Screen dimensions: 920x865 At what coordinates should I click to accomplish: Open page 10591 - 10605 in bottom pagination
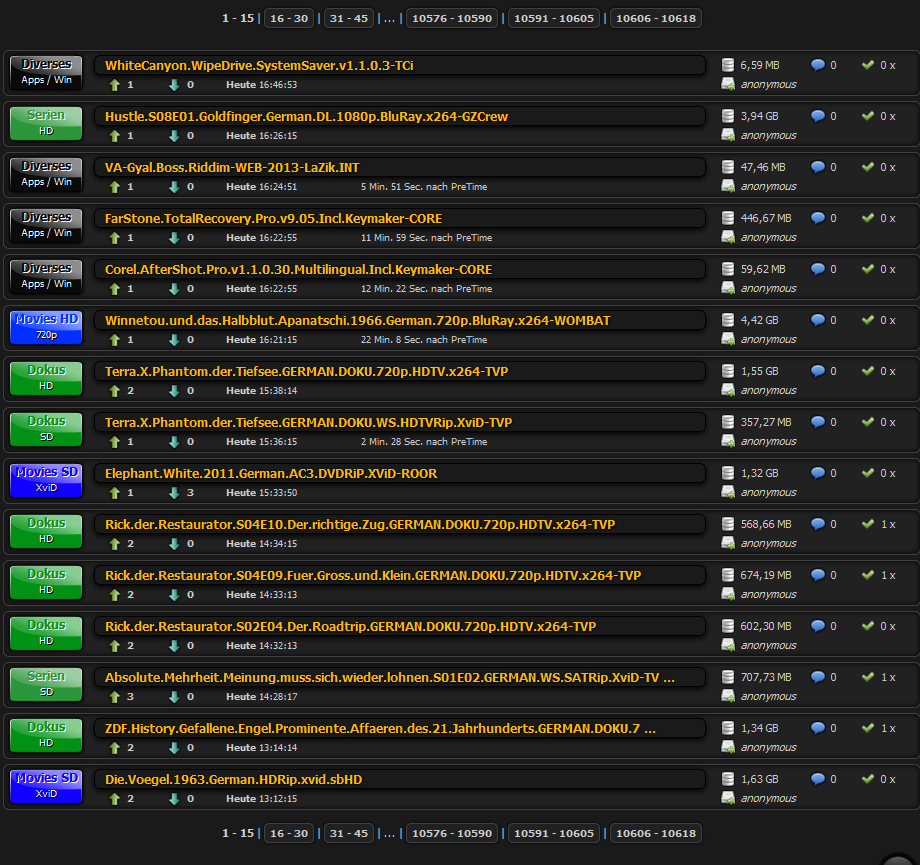pyautogui.click(x=554, y=833)
